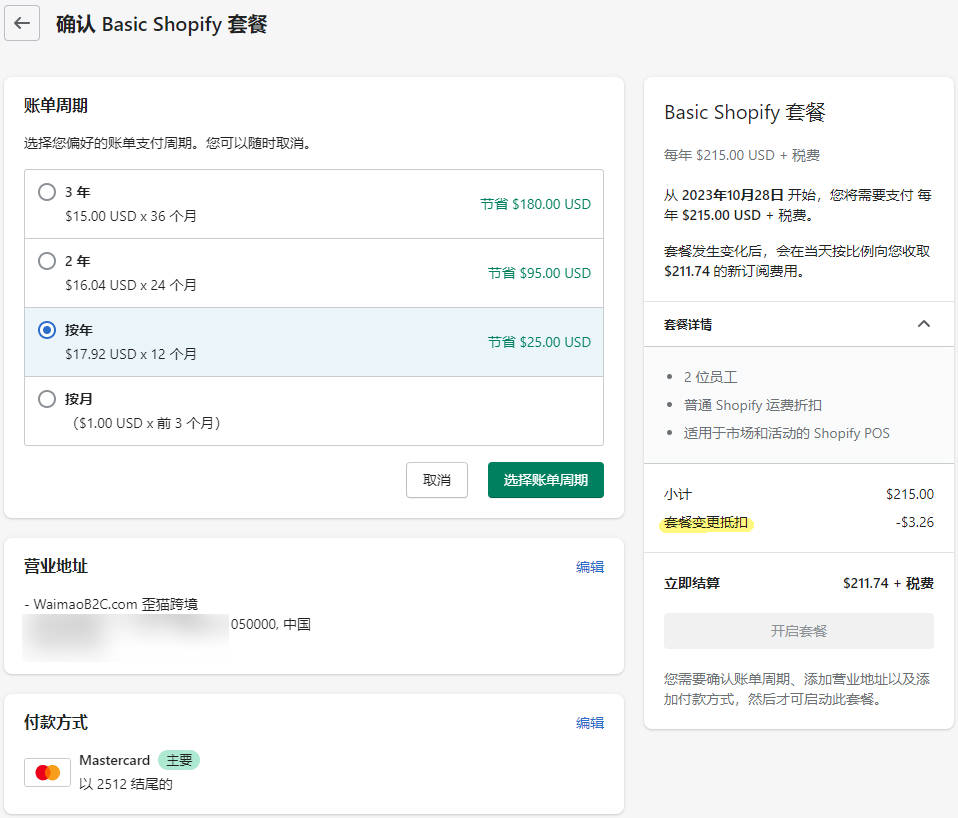Click the 套餐变更抵扣 label
This screenshot has width=958, height=818.
pos(706,522)
